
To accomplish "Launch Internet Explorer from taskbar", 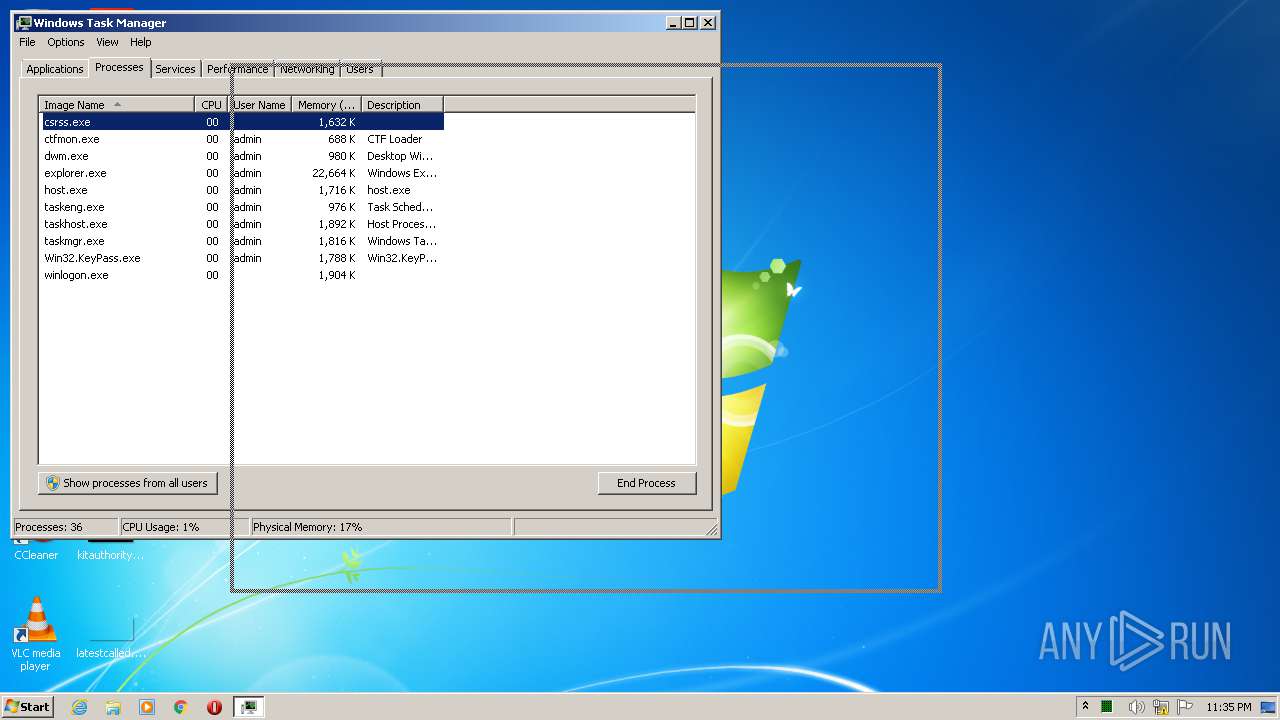I will point(80,707).
